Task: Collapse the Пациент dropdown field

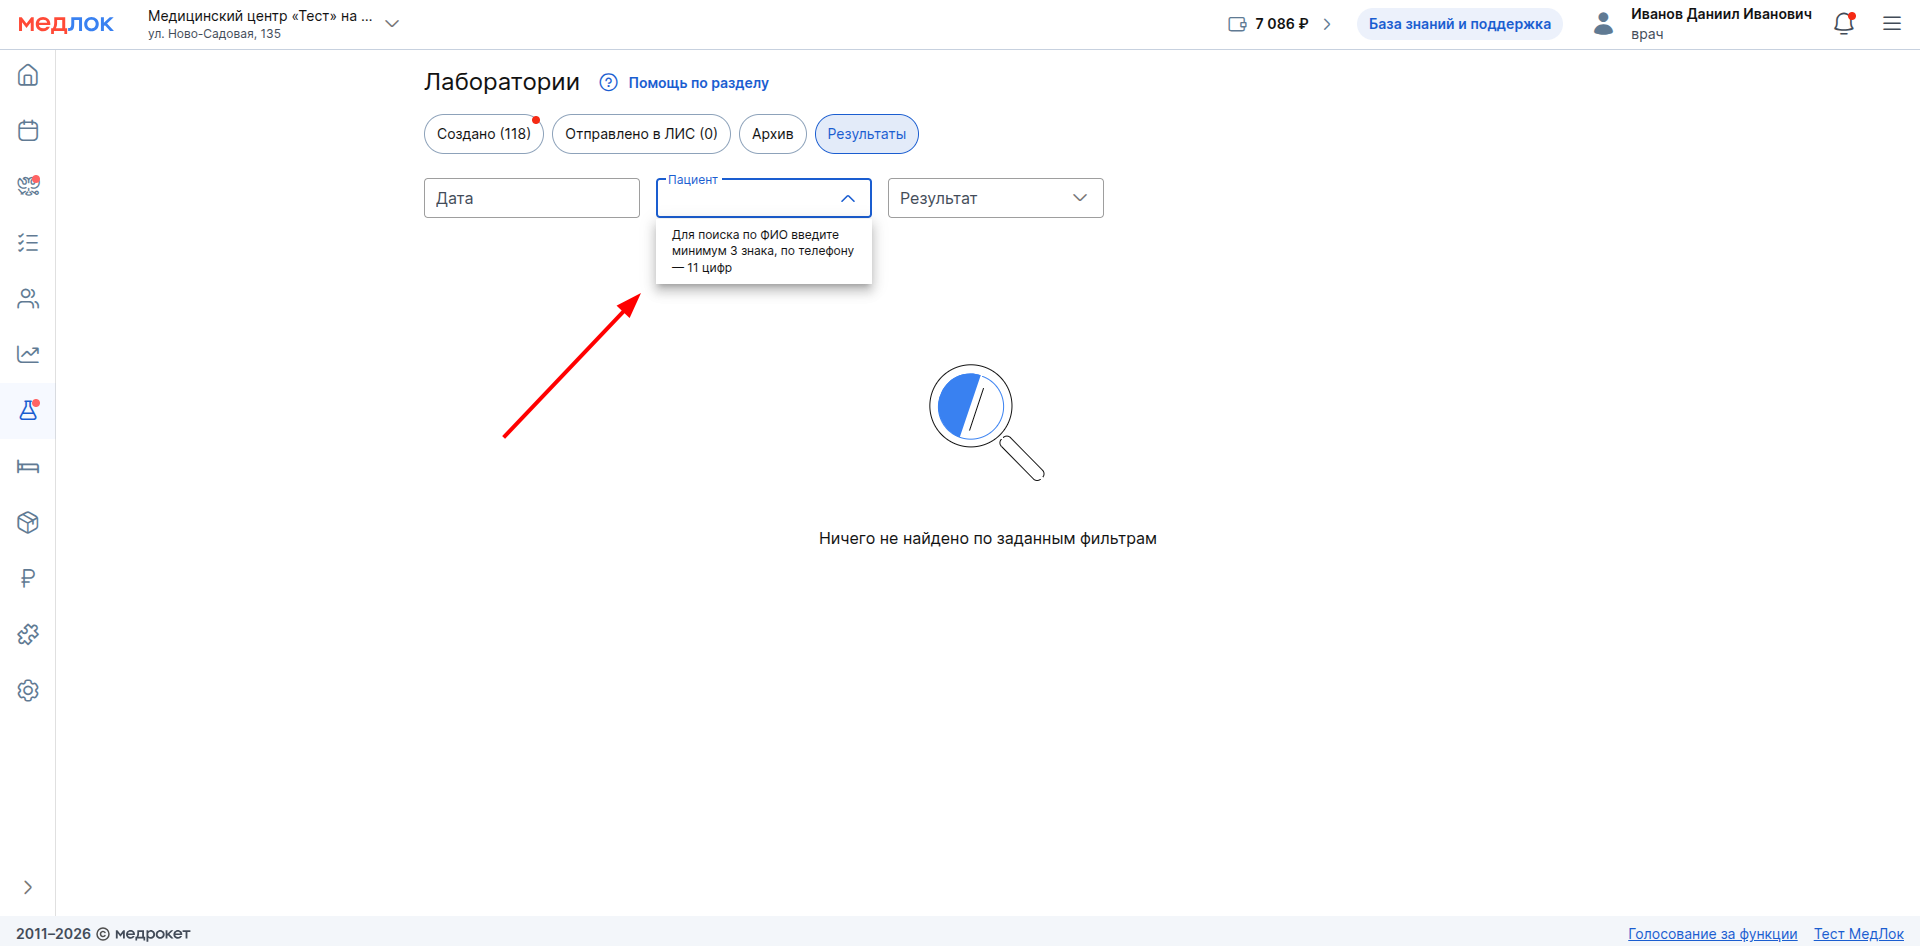Action: (847, 198)
